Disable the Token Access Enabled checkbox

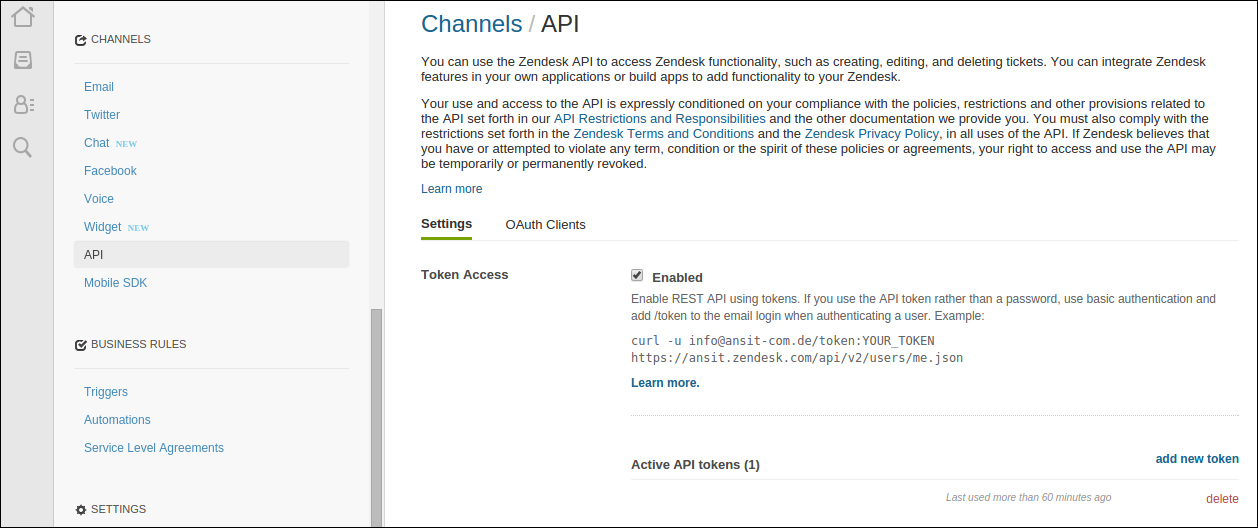(637, 276)
